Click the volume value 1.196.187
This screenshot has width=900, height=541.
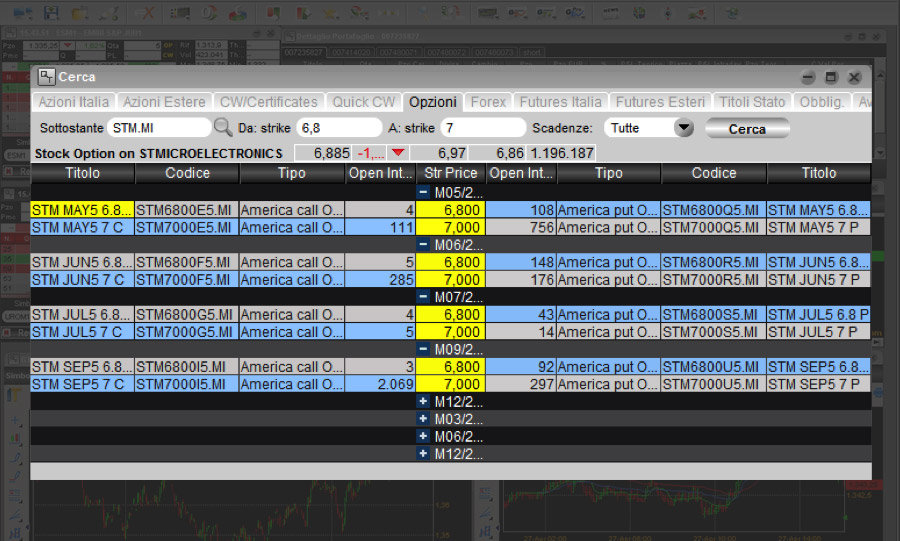(x=562, y=153)
